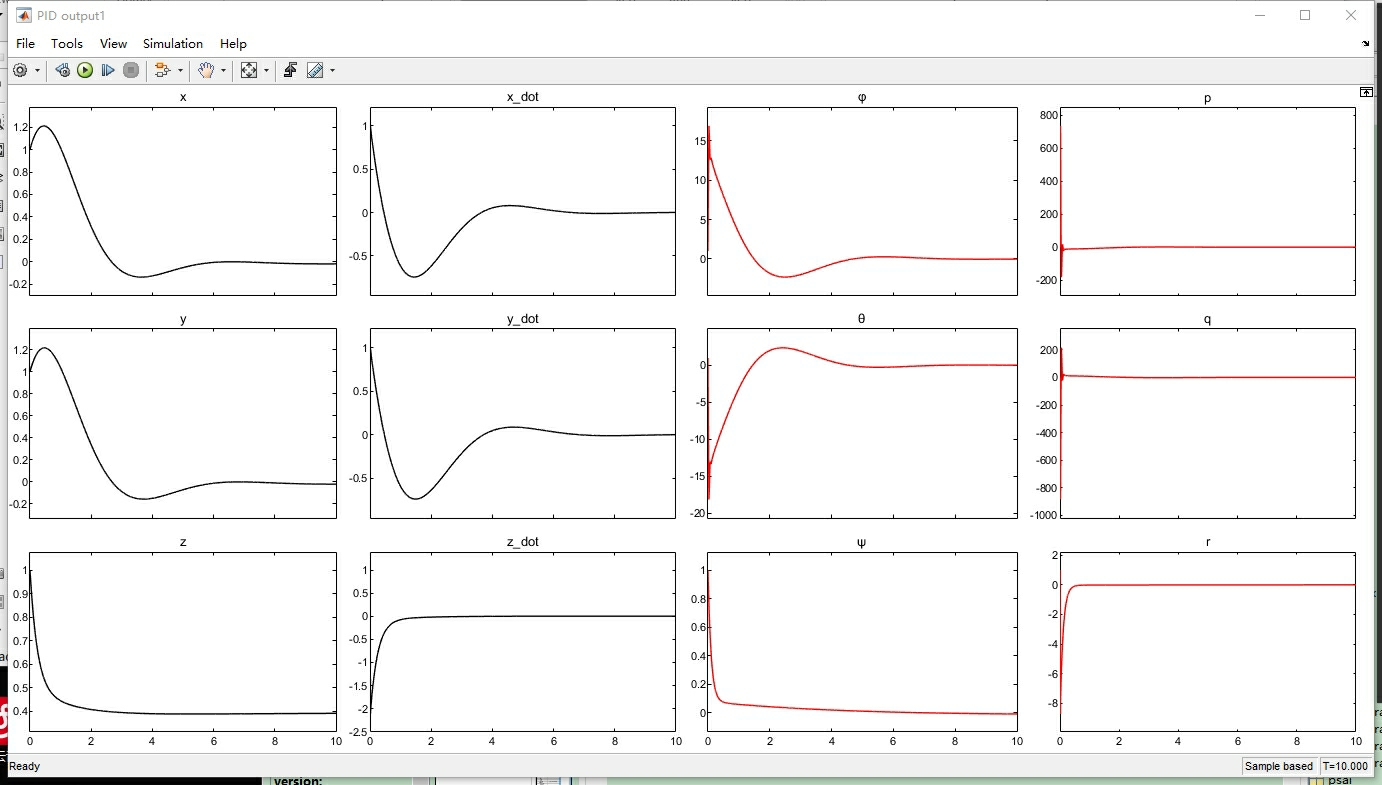The image size is (1382, 785).
Task: Click the Sample based status field
Action: click(x=1278, y=765)
